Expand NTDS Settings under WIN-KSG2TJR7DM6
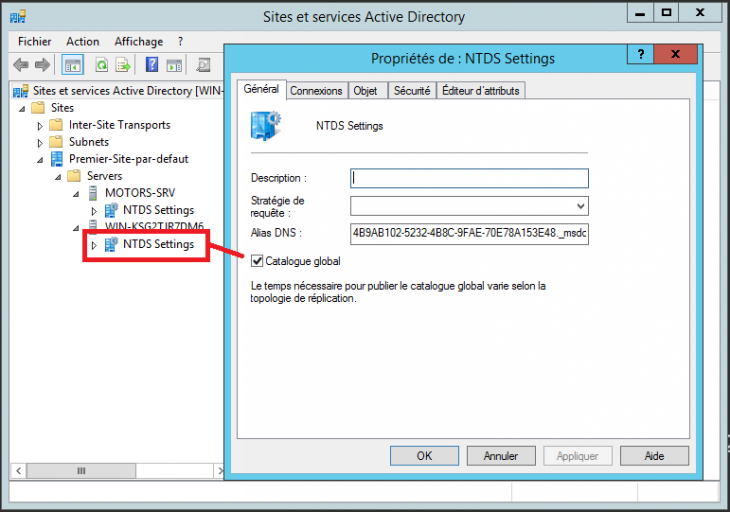The height and width of the screenshot is (512, 730). (x=94, y=245)
